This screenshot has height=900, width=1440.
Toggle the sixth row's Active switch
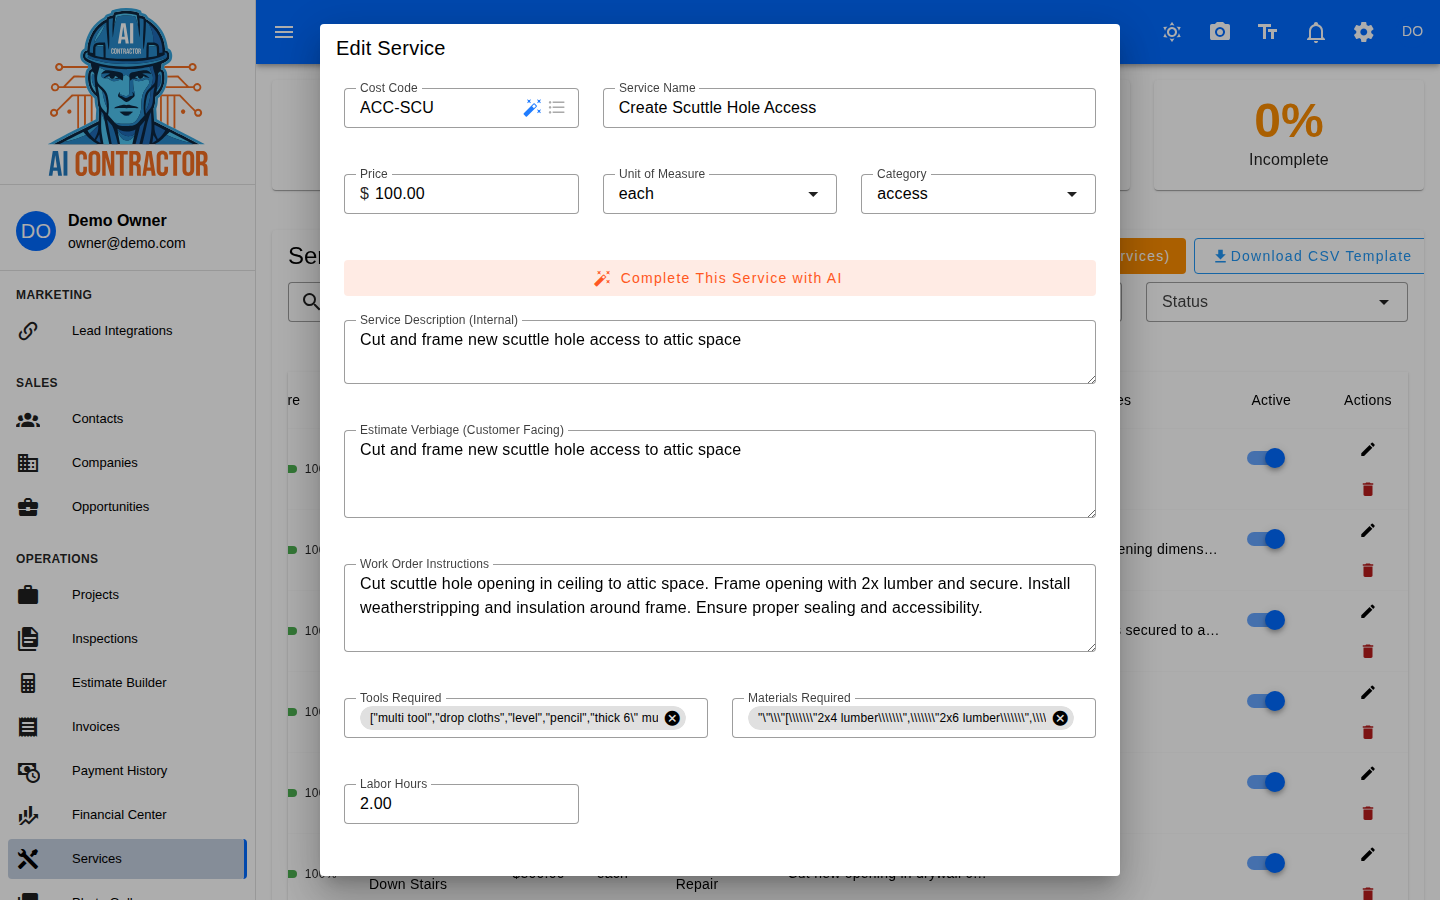1266,863
